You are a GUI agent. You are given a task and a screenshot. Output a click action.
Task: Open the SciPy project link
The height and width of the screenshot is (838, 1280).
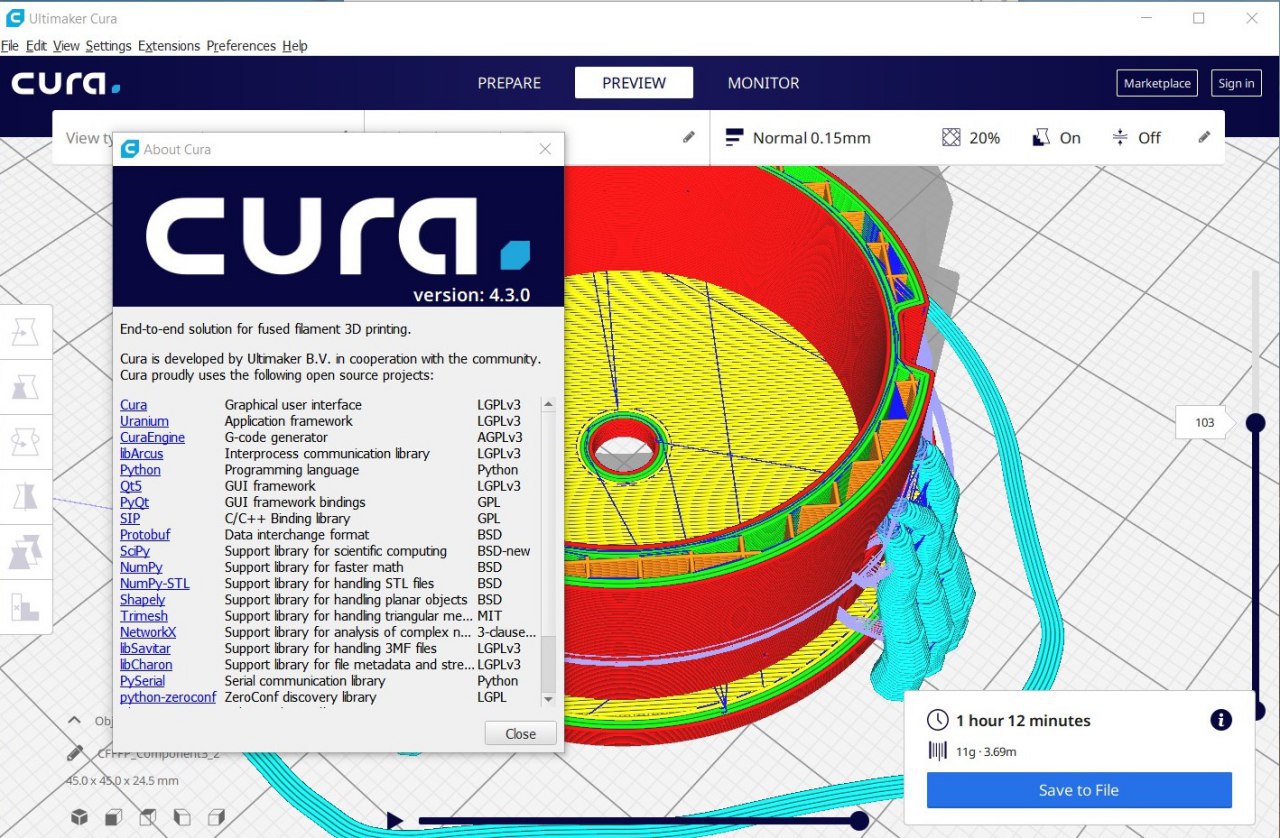[x=135, y=551]
